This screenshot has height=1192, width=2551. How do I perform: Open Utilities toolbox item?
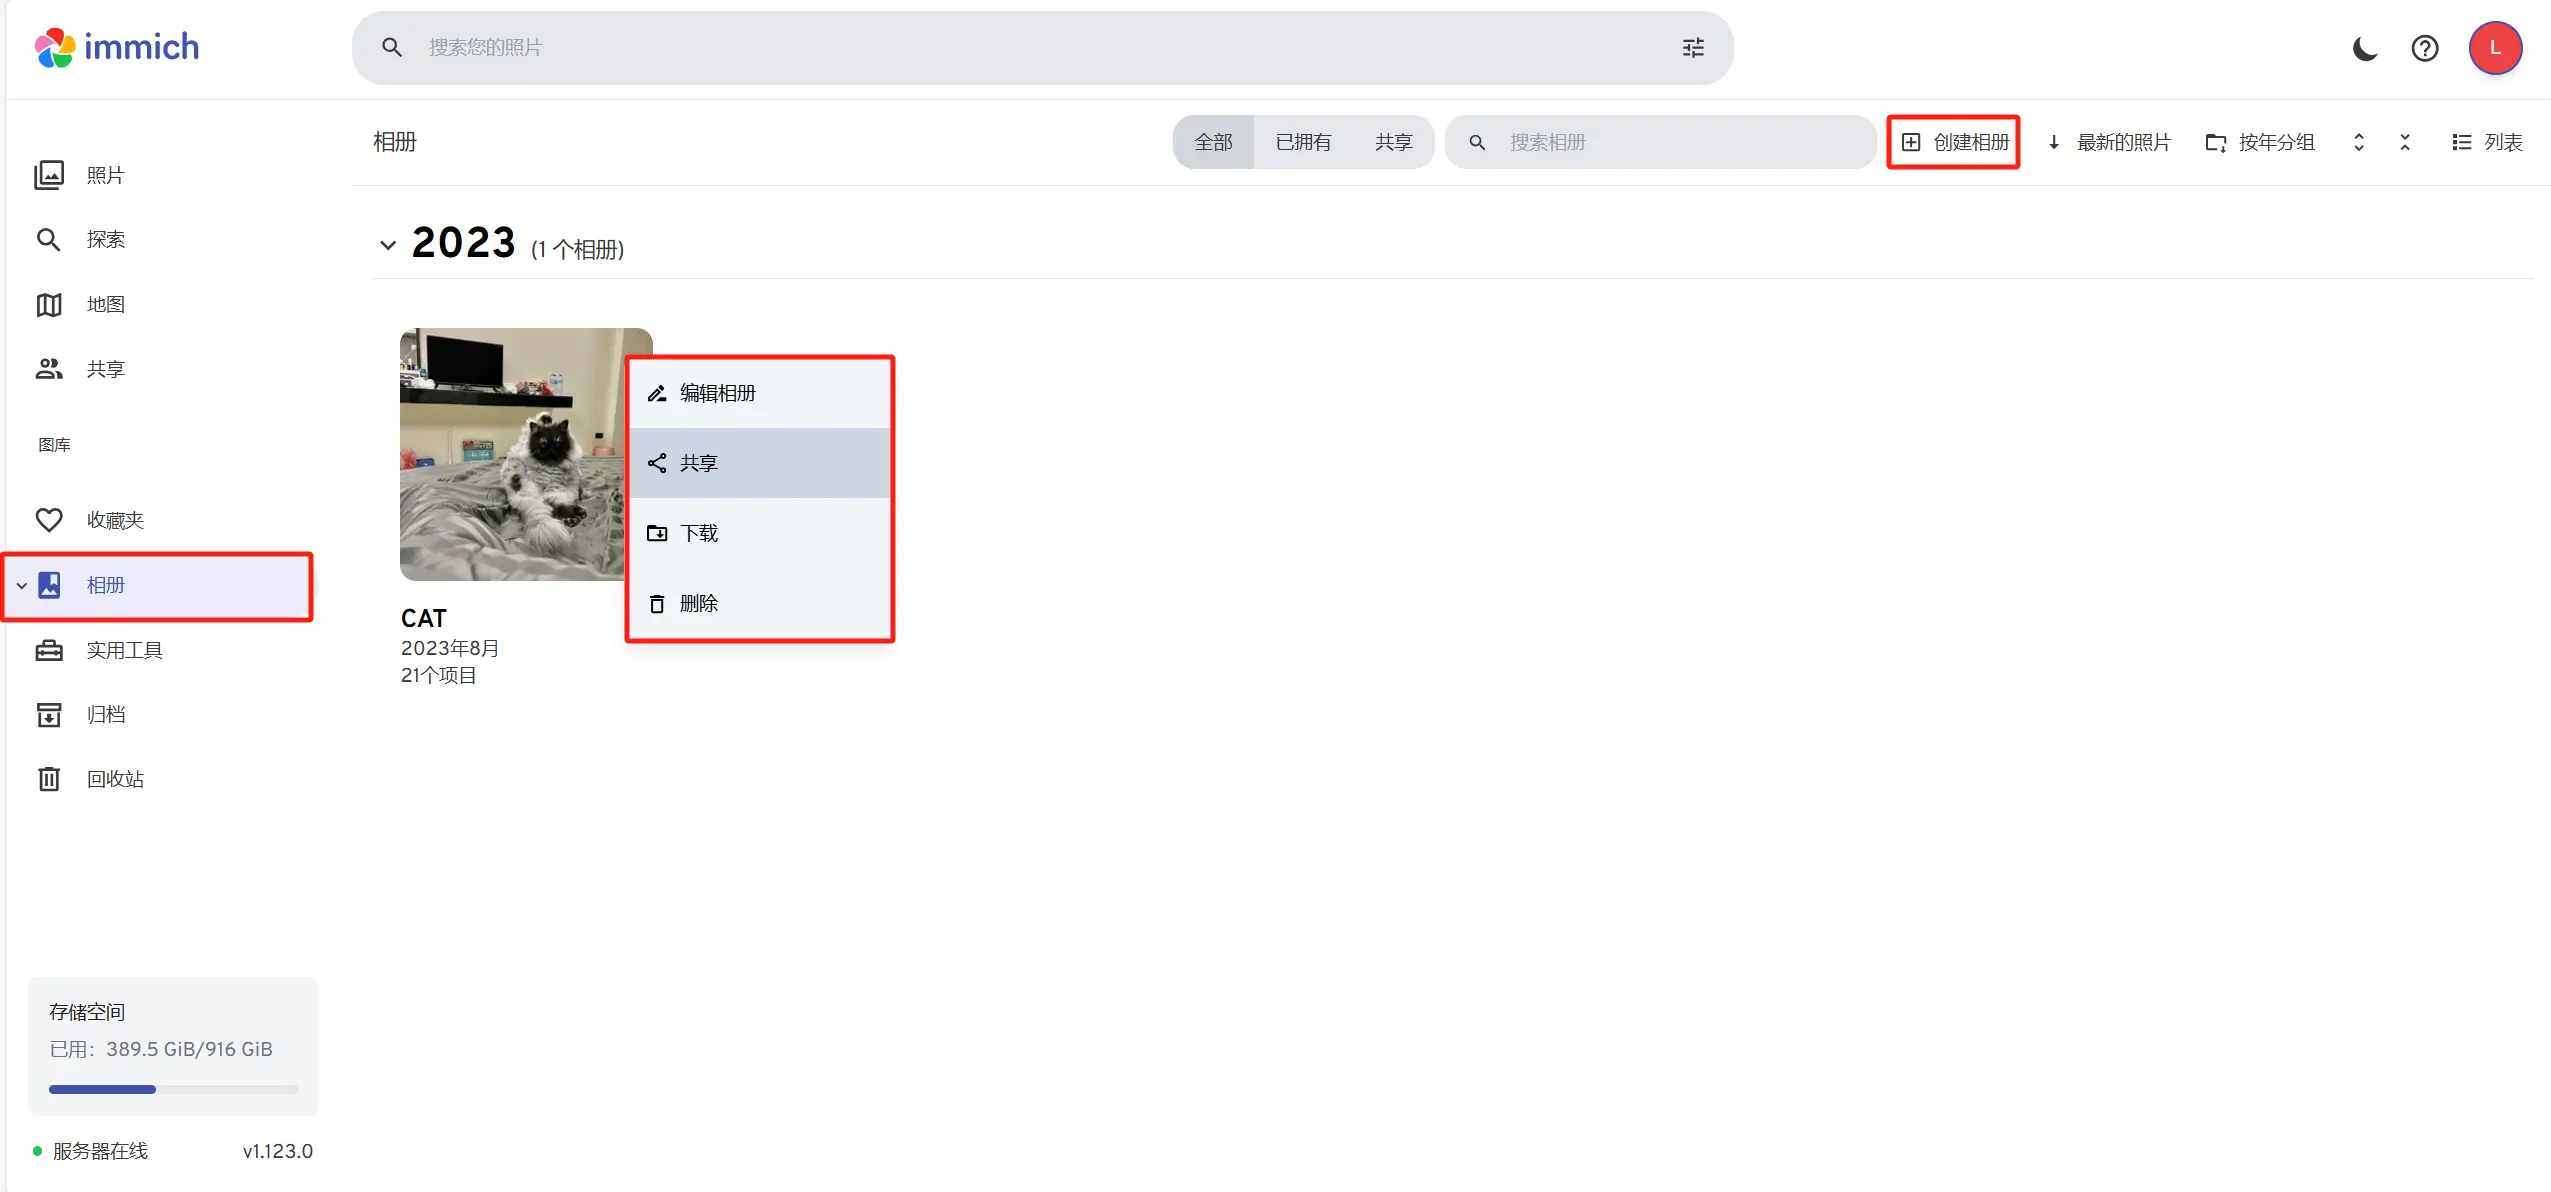tap(123, 650)
